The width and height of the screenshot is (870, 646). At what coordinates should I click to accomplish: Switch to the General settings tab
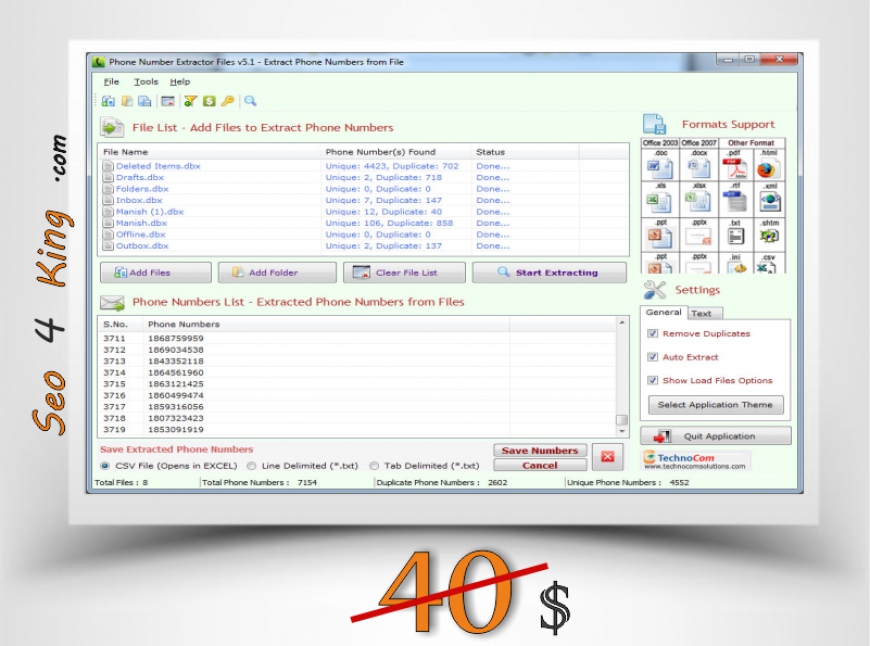664,312
